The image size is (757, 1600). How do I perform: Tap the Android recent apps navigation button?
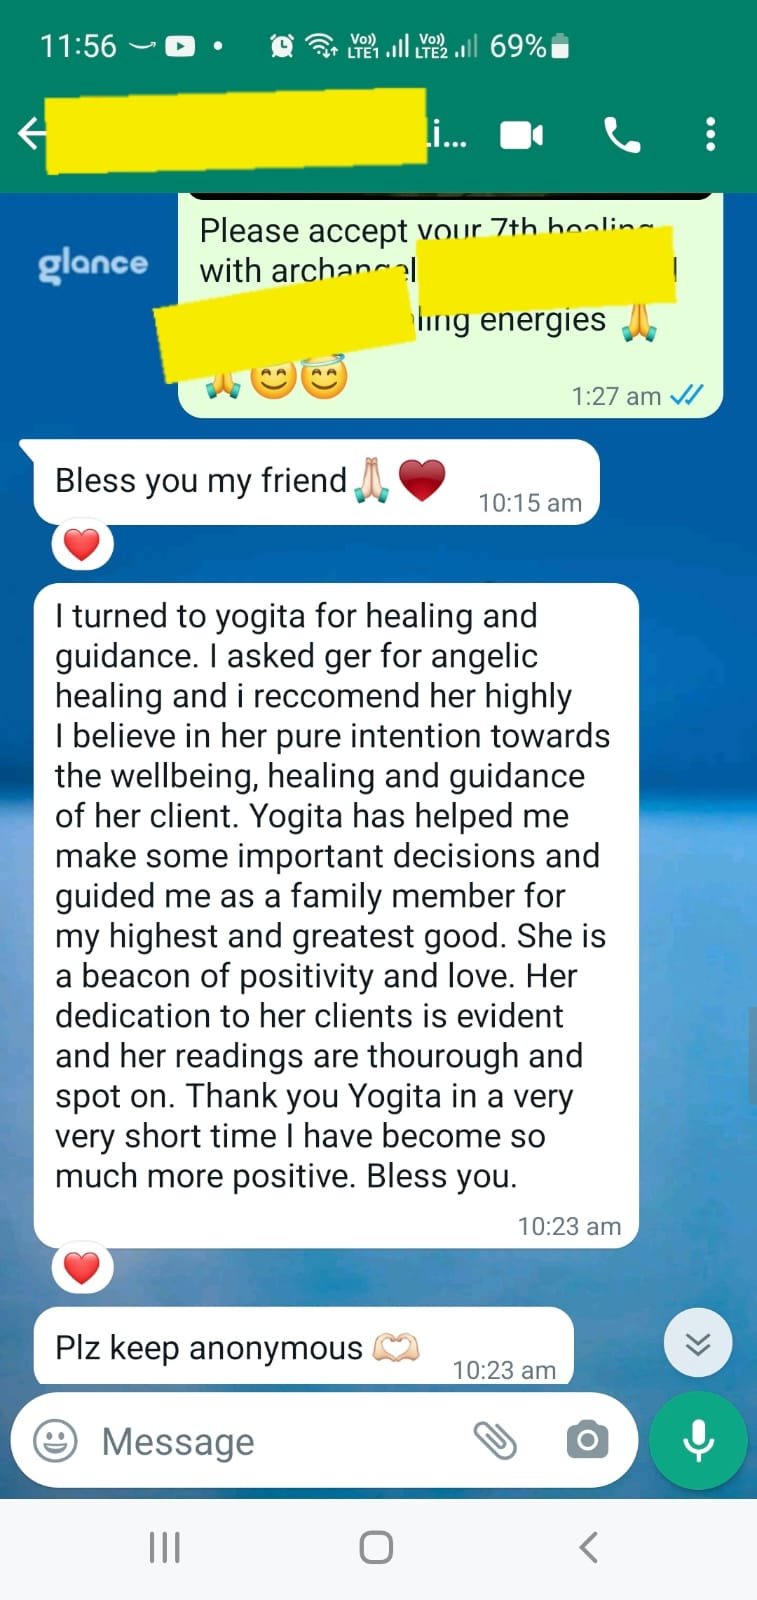click(x=164, y=1547)
